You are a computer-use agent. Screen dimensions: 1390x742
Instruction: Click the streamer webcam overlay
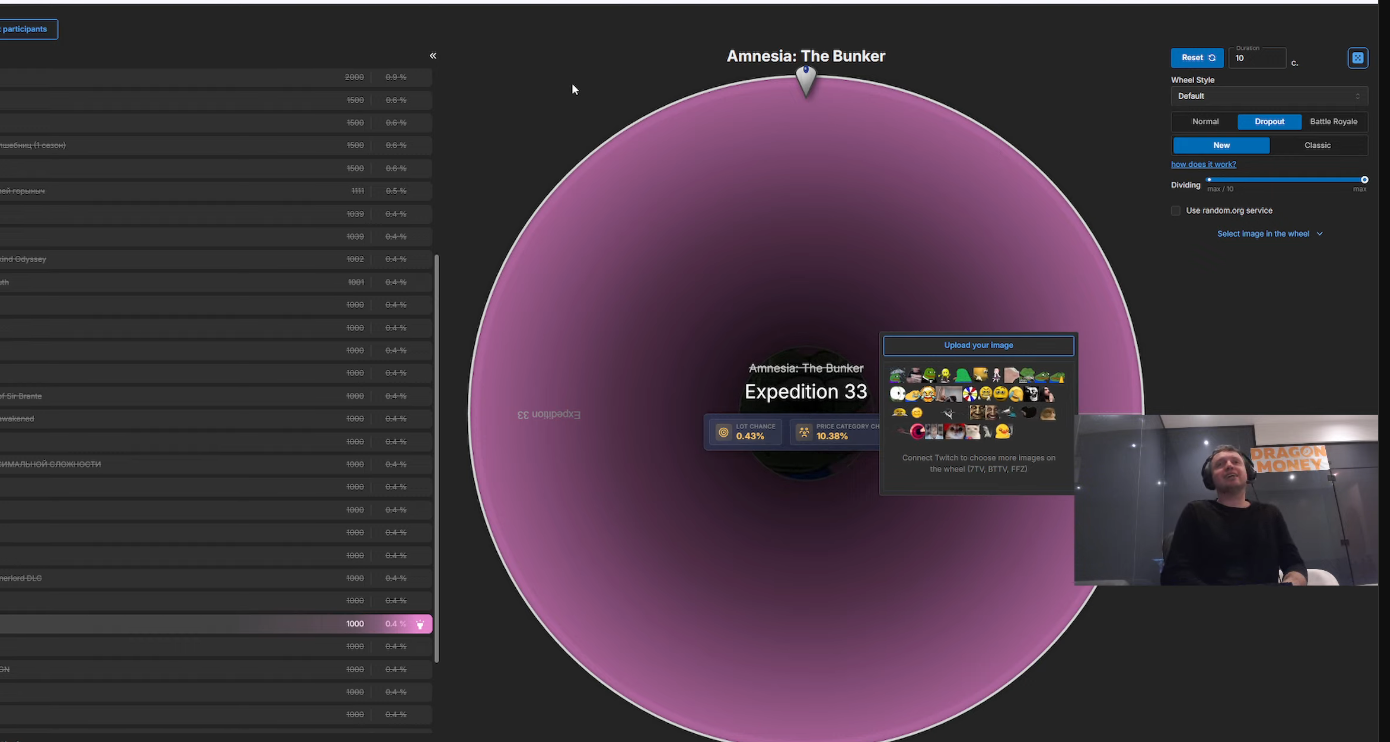(x=1226, y=499)
